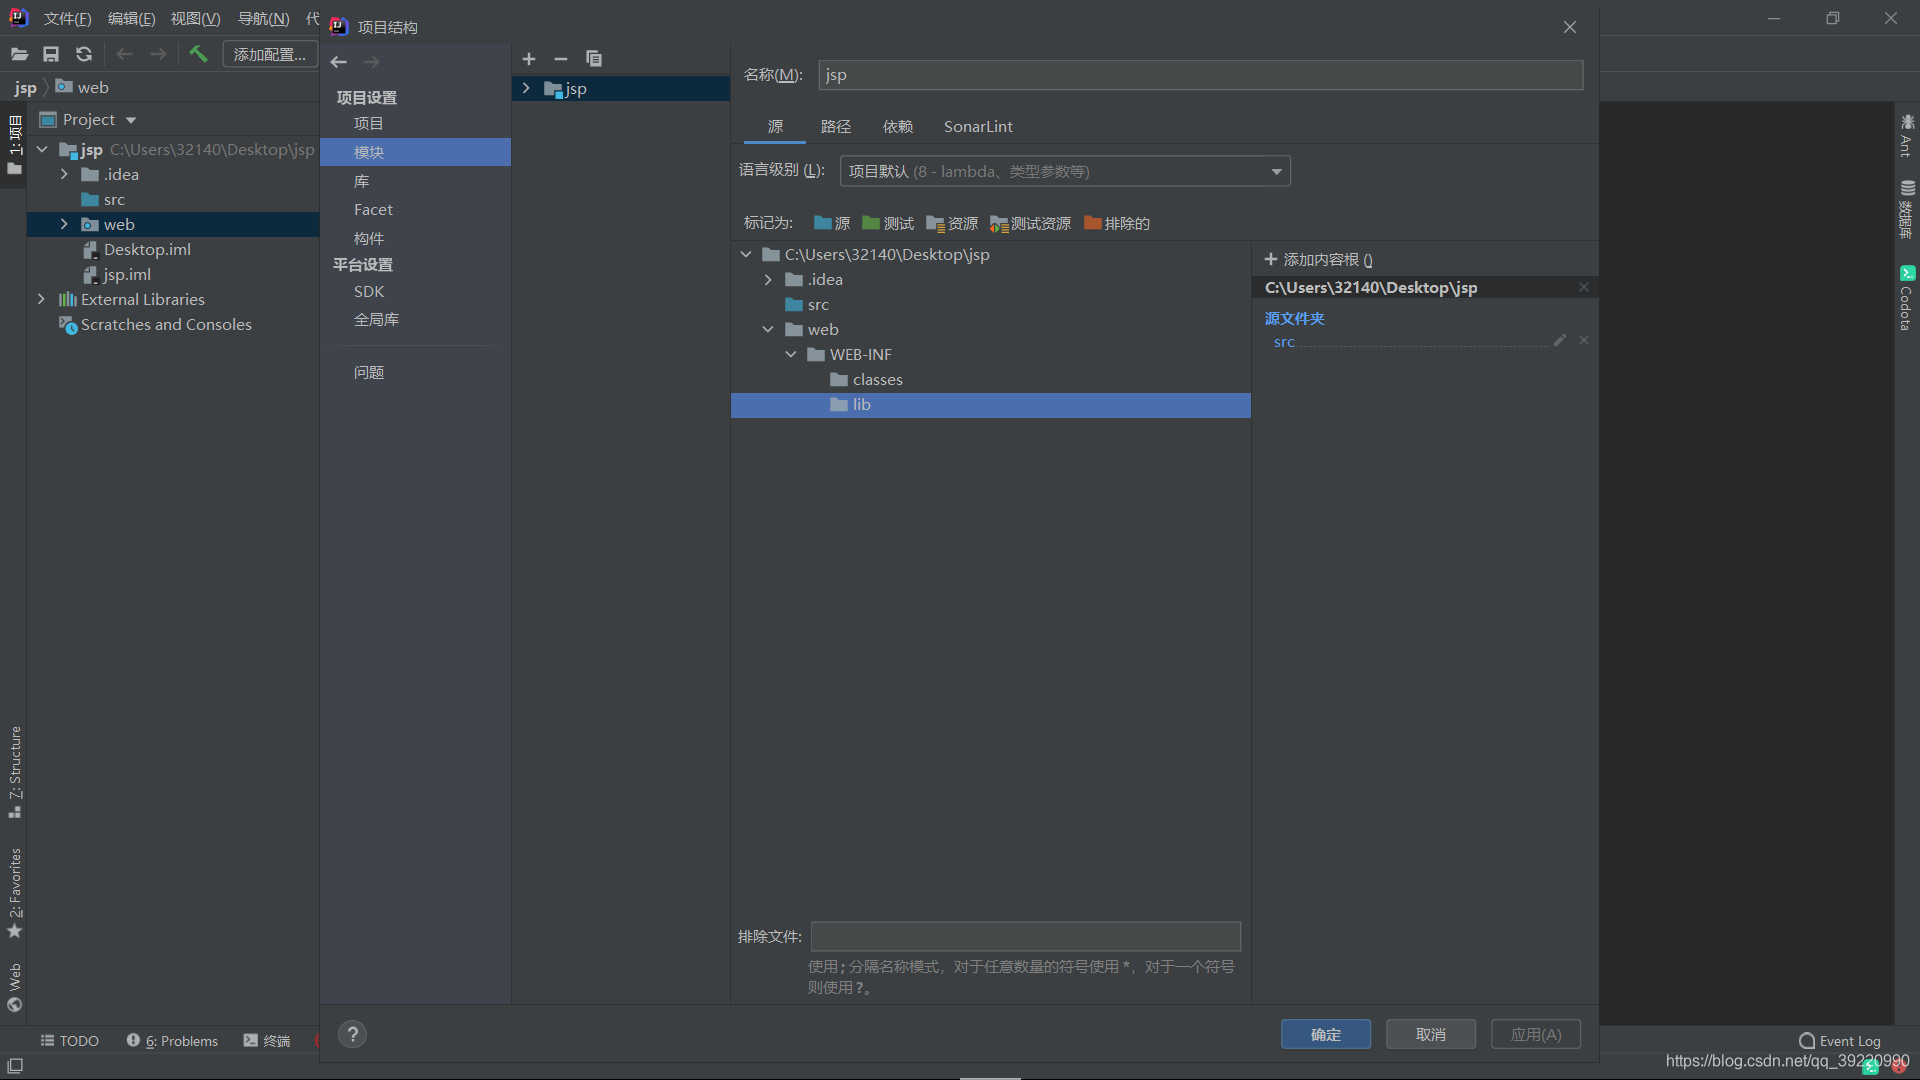Click the add module plus icon
1920x1080 pixels.
529,59
